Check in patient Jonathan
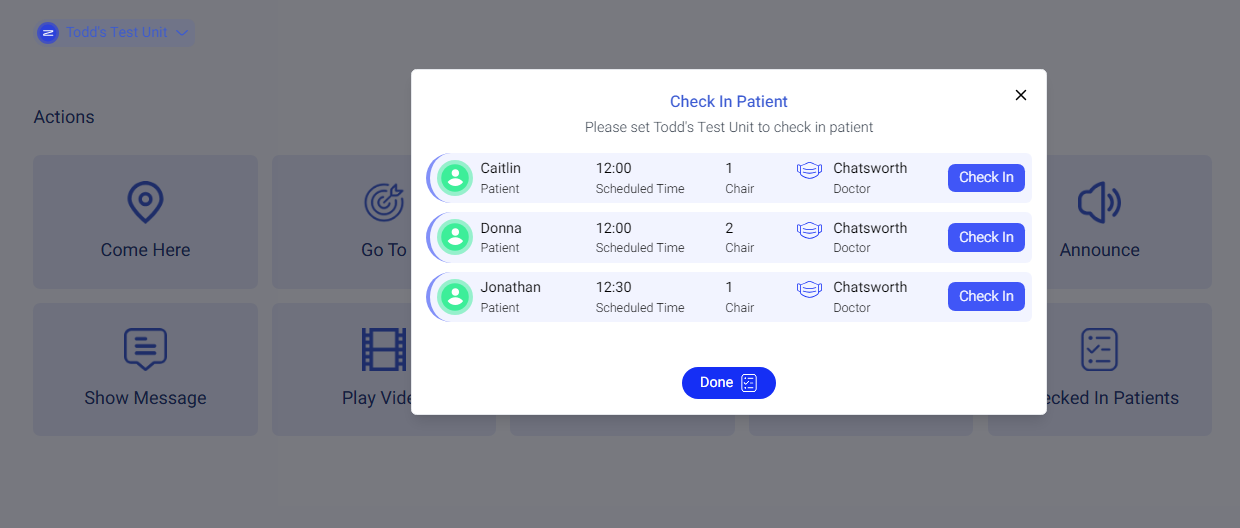Viewport: 1240px width, 528px height. coord(986,296)
